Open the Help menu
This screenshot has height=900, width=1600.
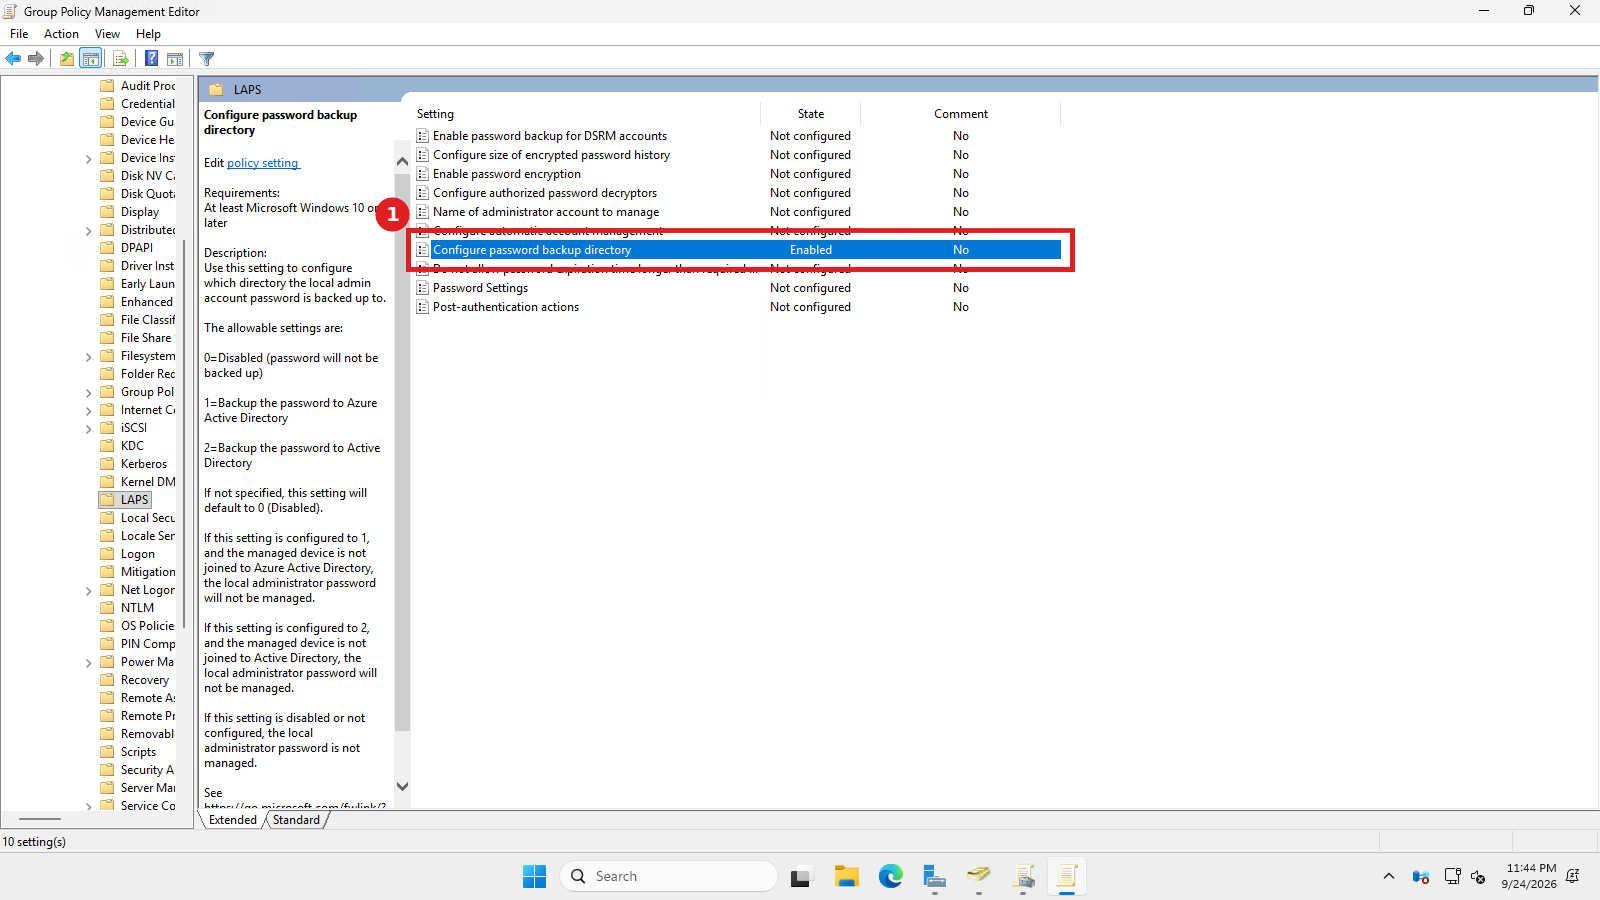[x=148, y=34]
